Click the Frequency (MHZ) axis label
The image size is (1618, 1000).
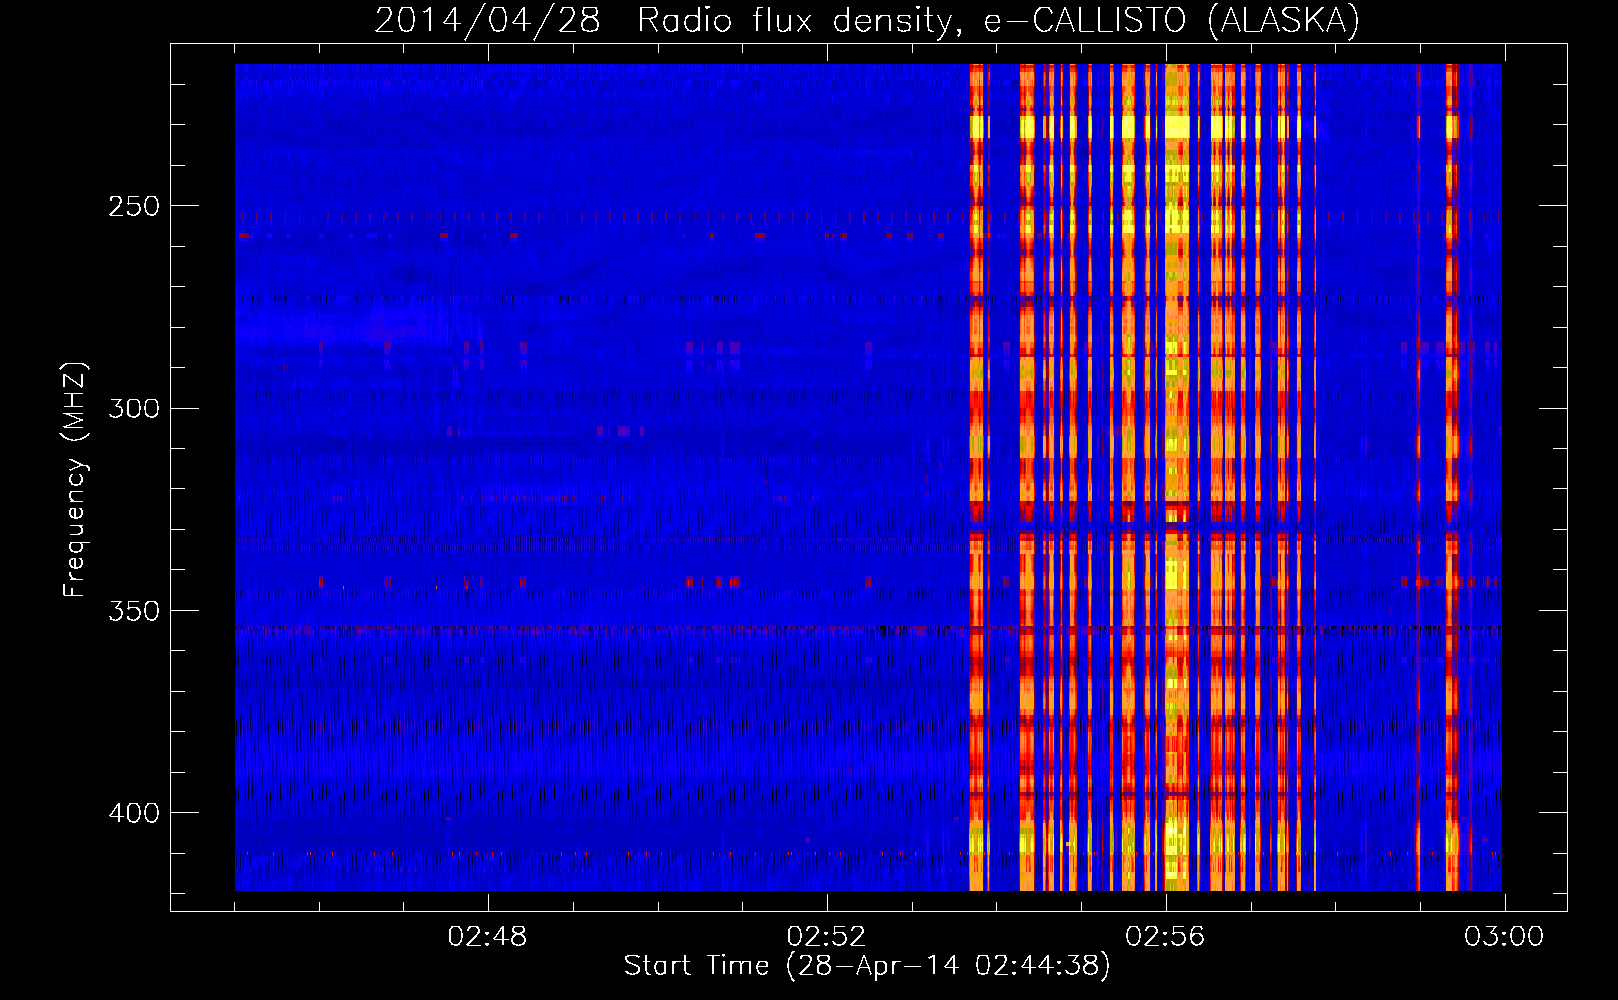point(75,479)
